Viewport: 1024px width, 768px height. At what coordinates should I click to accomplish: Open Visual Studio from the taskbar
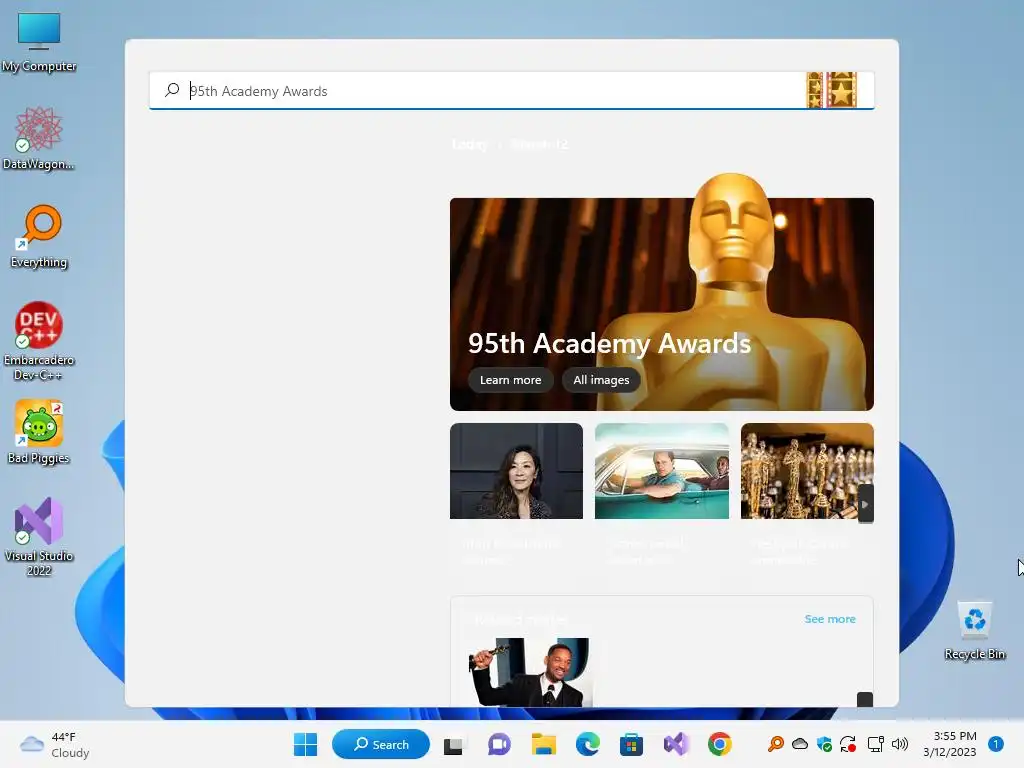coord(676,744)
